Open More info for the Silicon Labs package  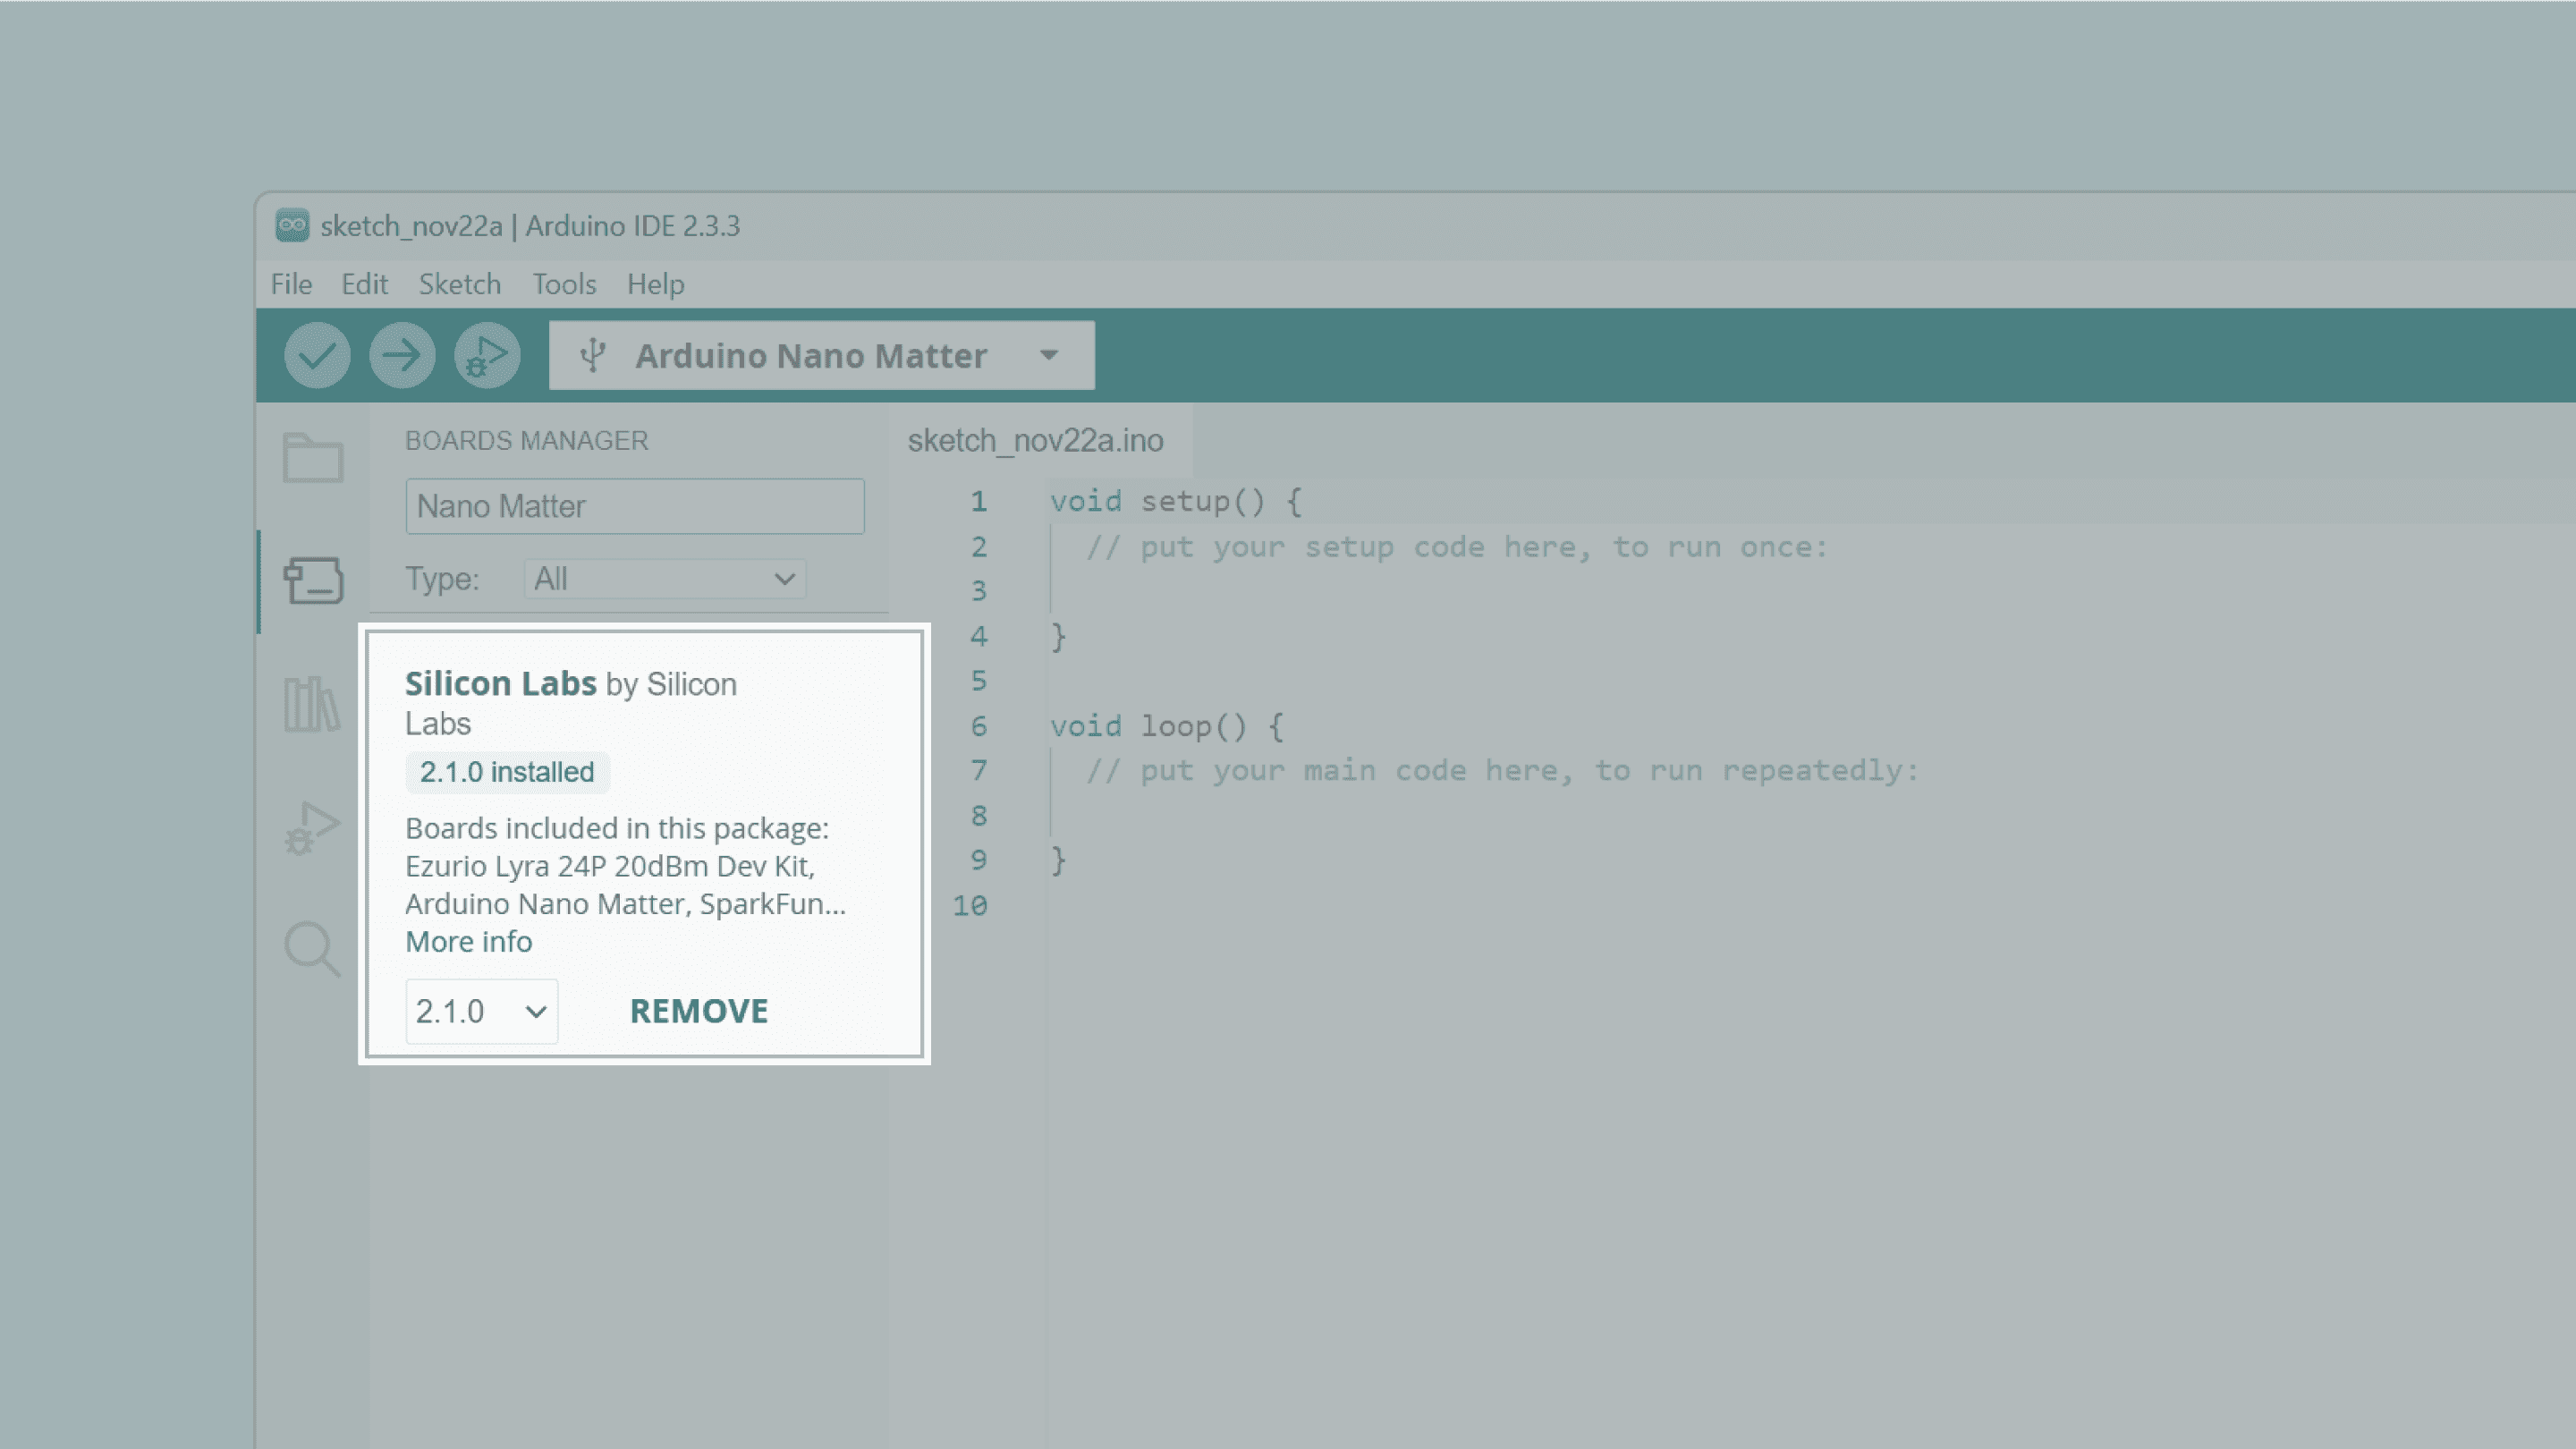[x=468, y=941]
